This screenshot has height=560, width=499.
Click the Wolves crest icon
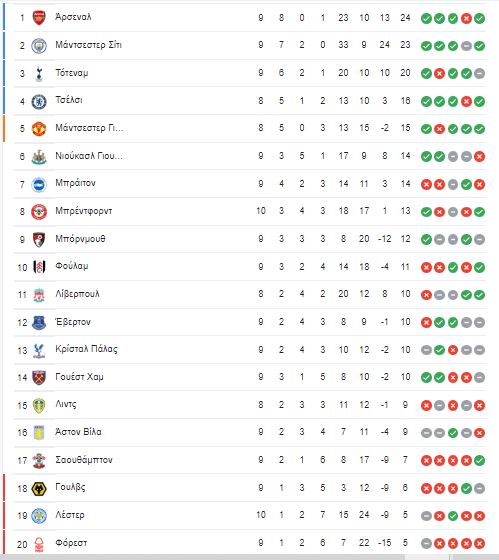click(39, 488)
